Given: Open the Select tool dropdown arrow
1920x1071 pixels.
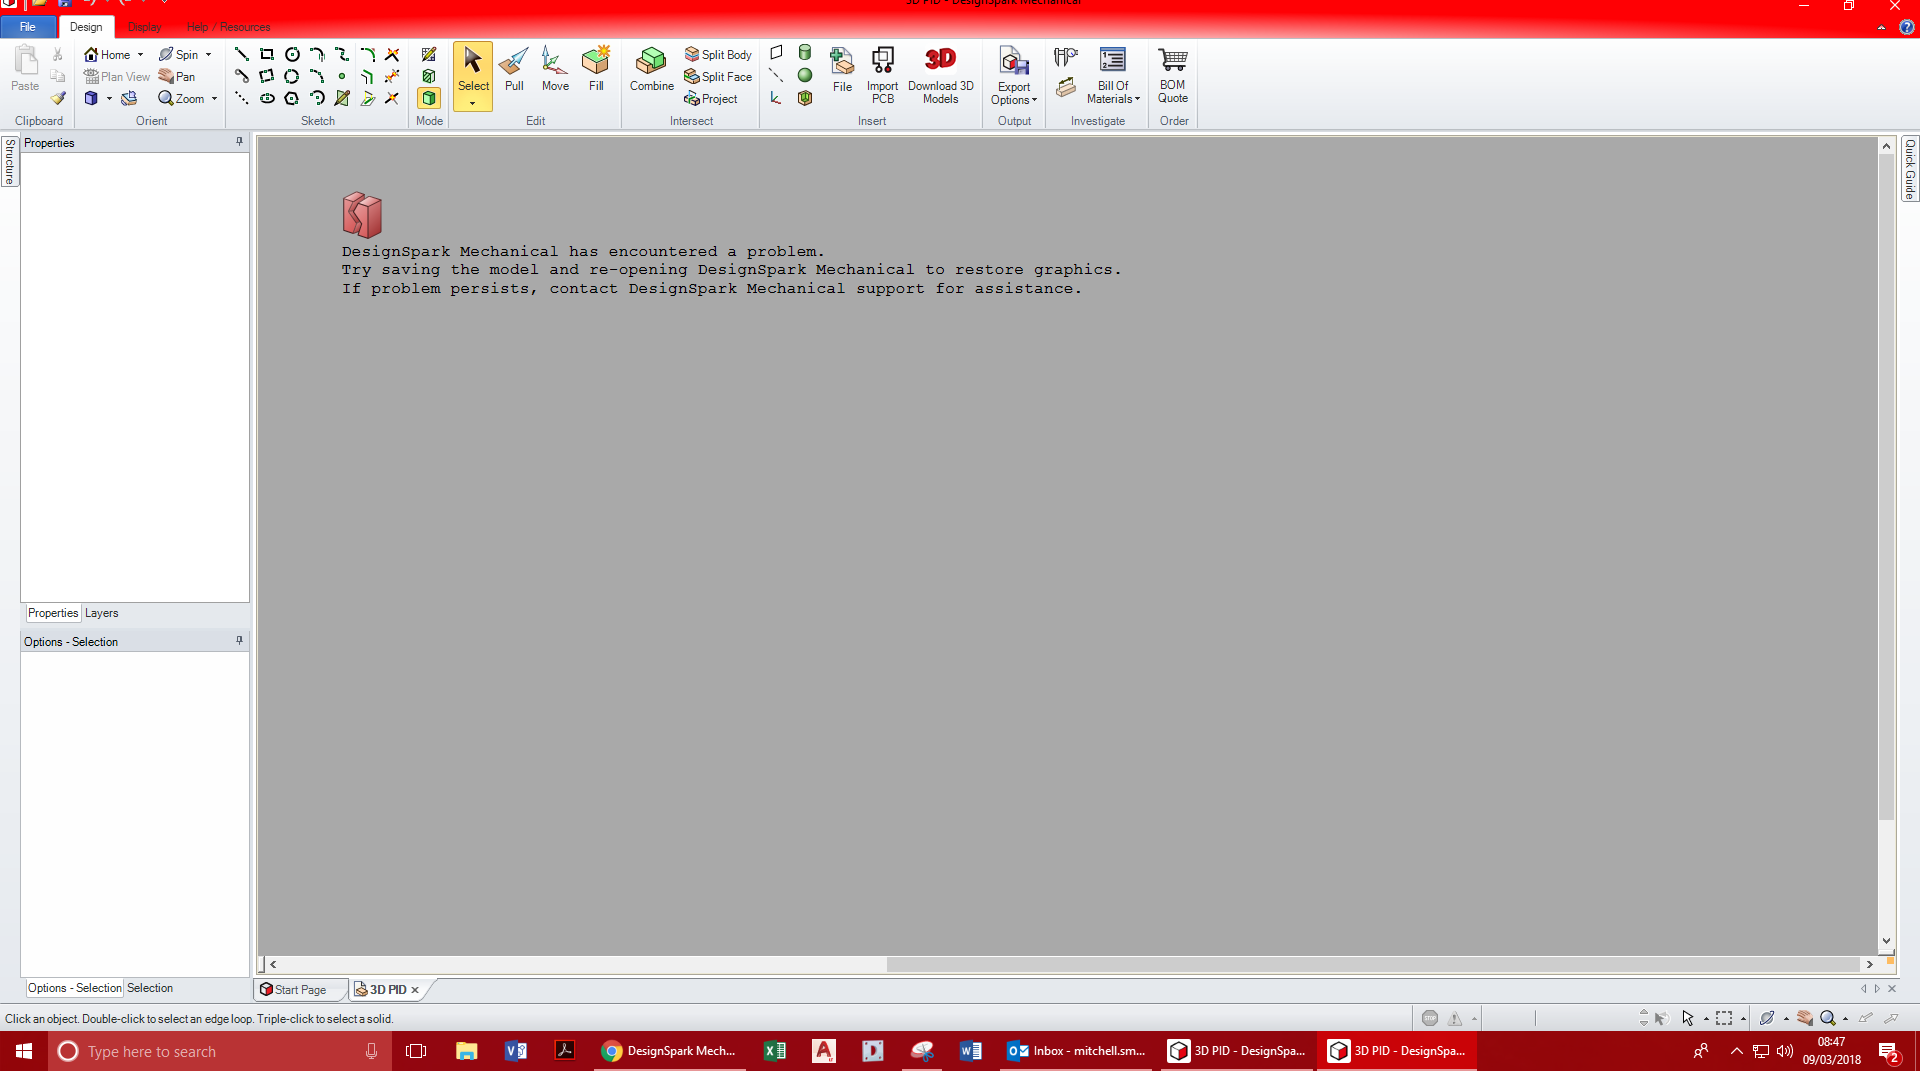Looking at the screenshot, I should point(473,101).
